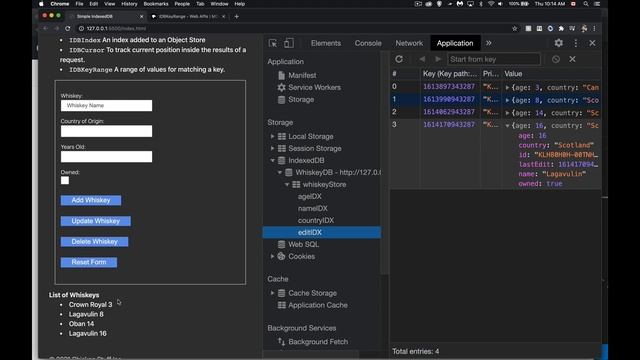Refresh the IndexedDB data view
This screenshot has height=360, width=640.
point(399,59)
